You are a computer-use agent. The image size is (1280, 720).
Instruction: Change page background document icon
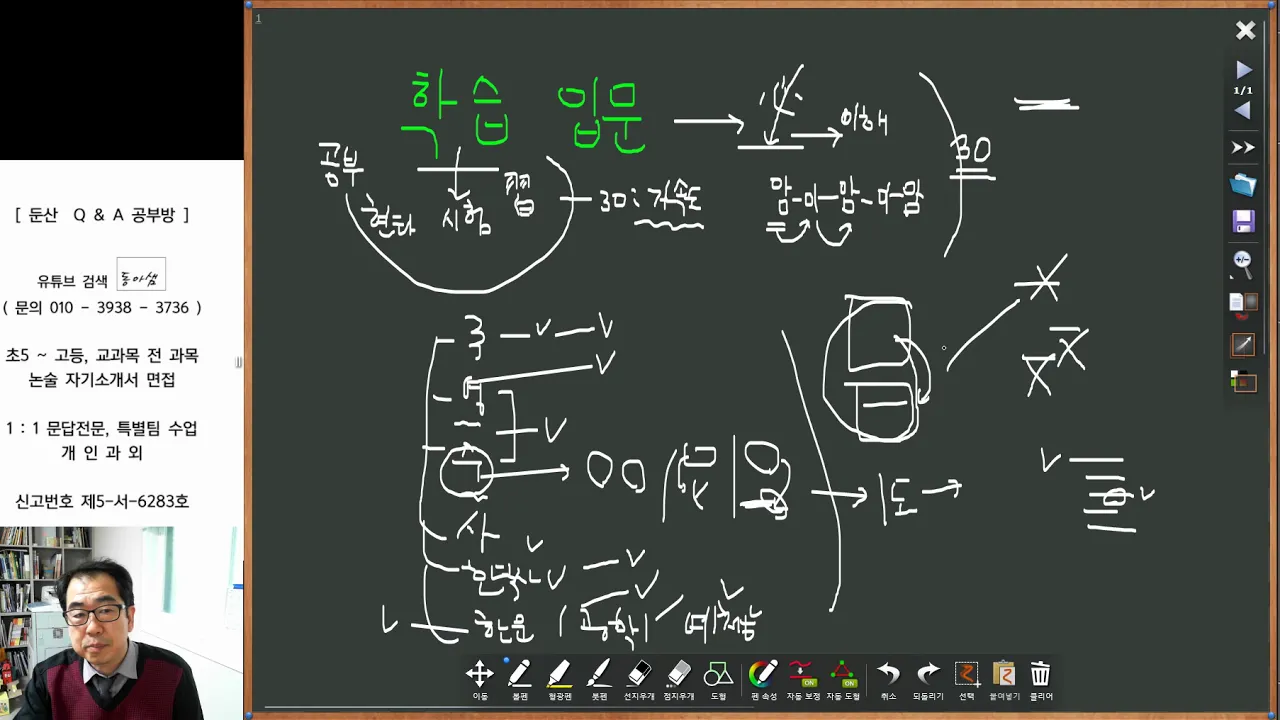pyautogui.click(x=1243, y=302)
